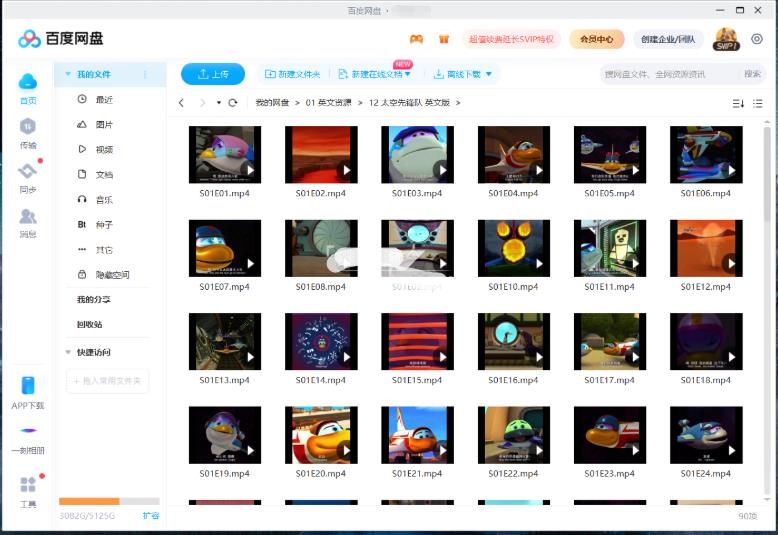Click the game controller icon in header
The height and width of the screenshot is (535, 778).
coord(416,39)
